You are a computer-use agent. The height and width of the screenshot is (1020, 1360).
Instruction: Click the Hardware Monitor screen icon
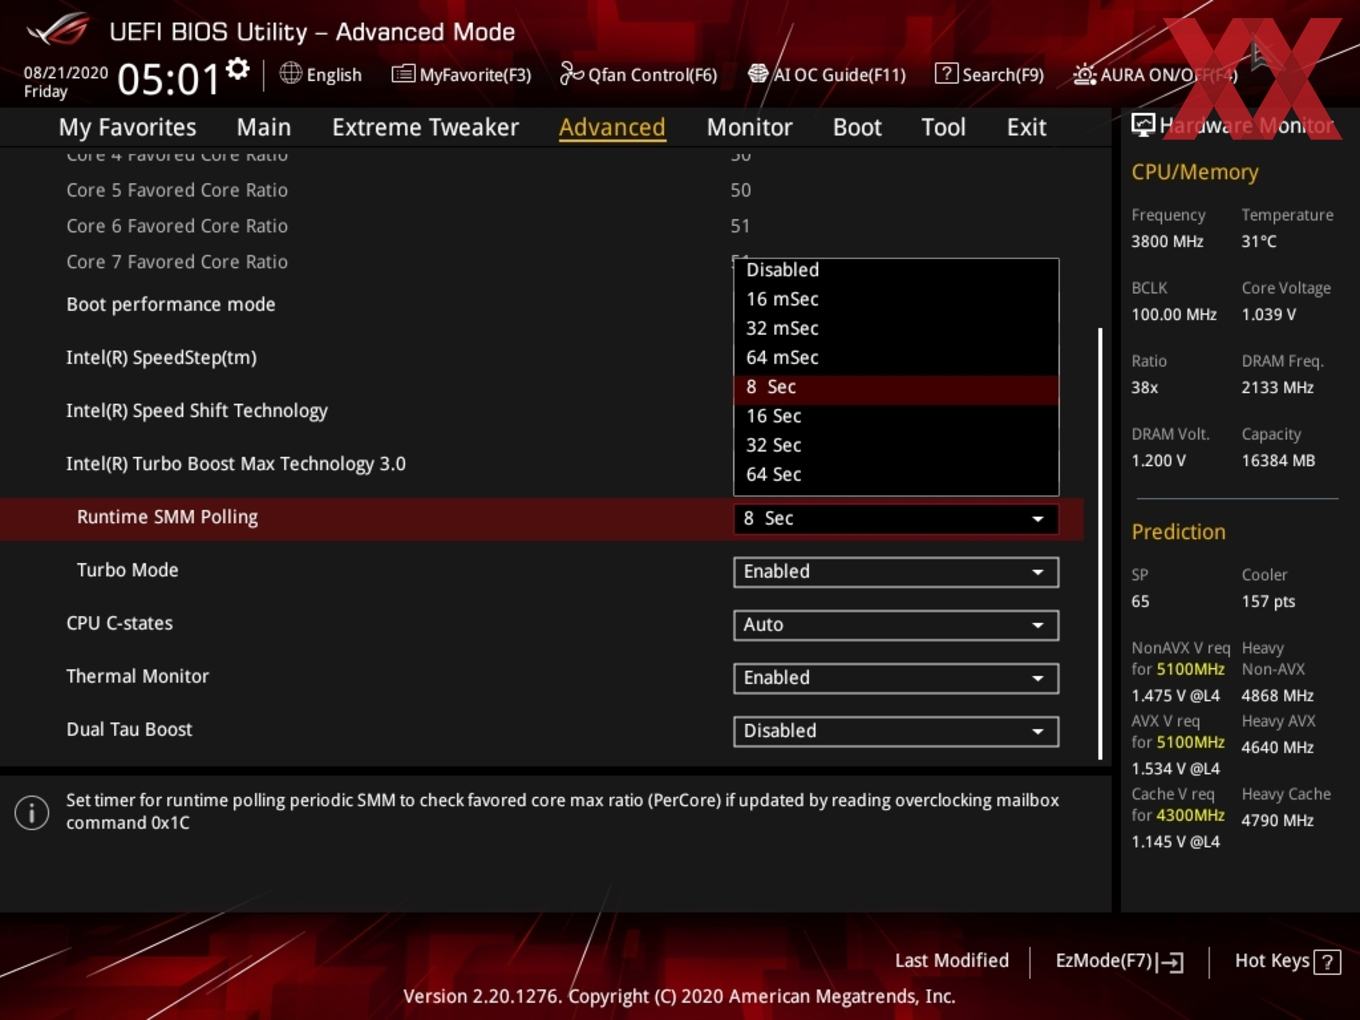[x=1143, y=125]
